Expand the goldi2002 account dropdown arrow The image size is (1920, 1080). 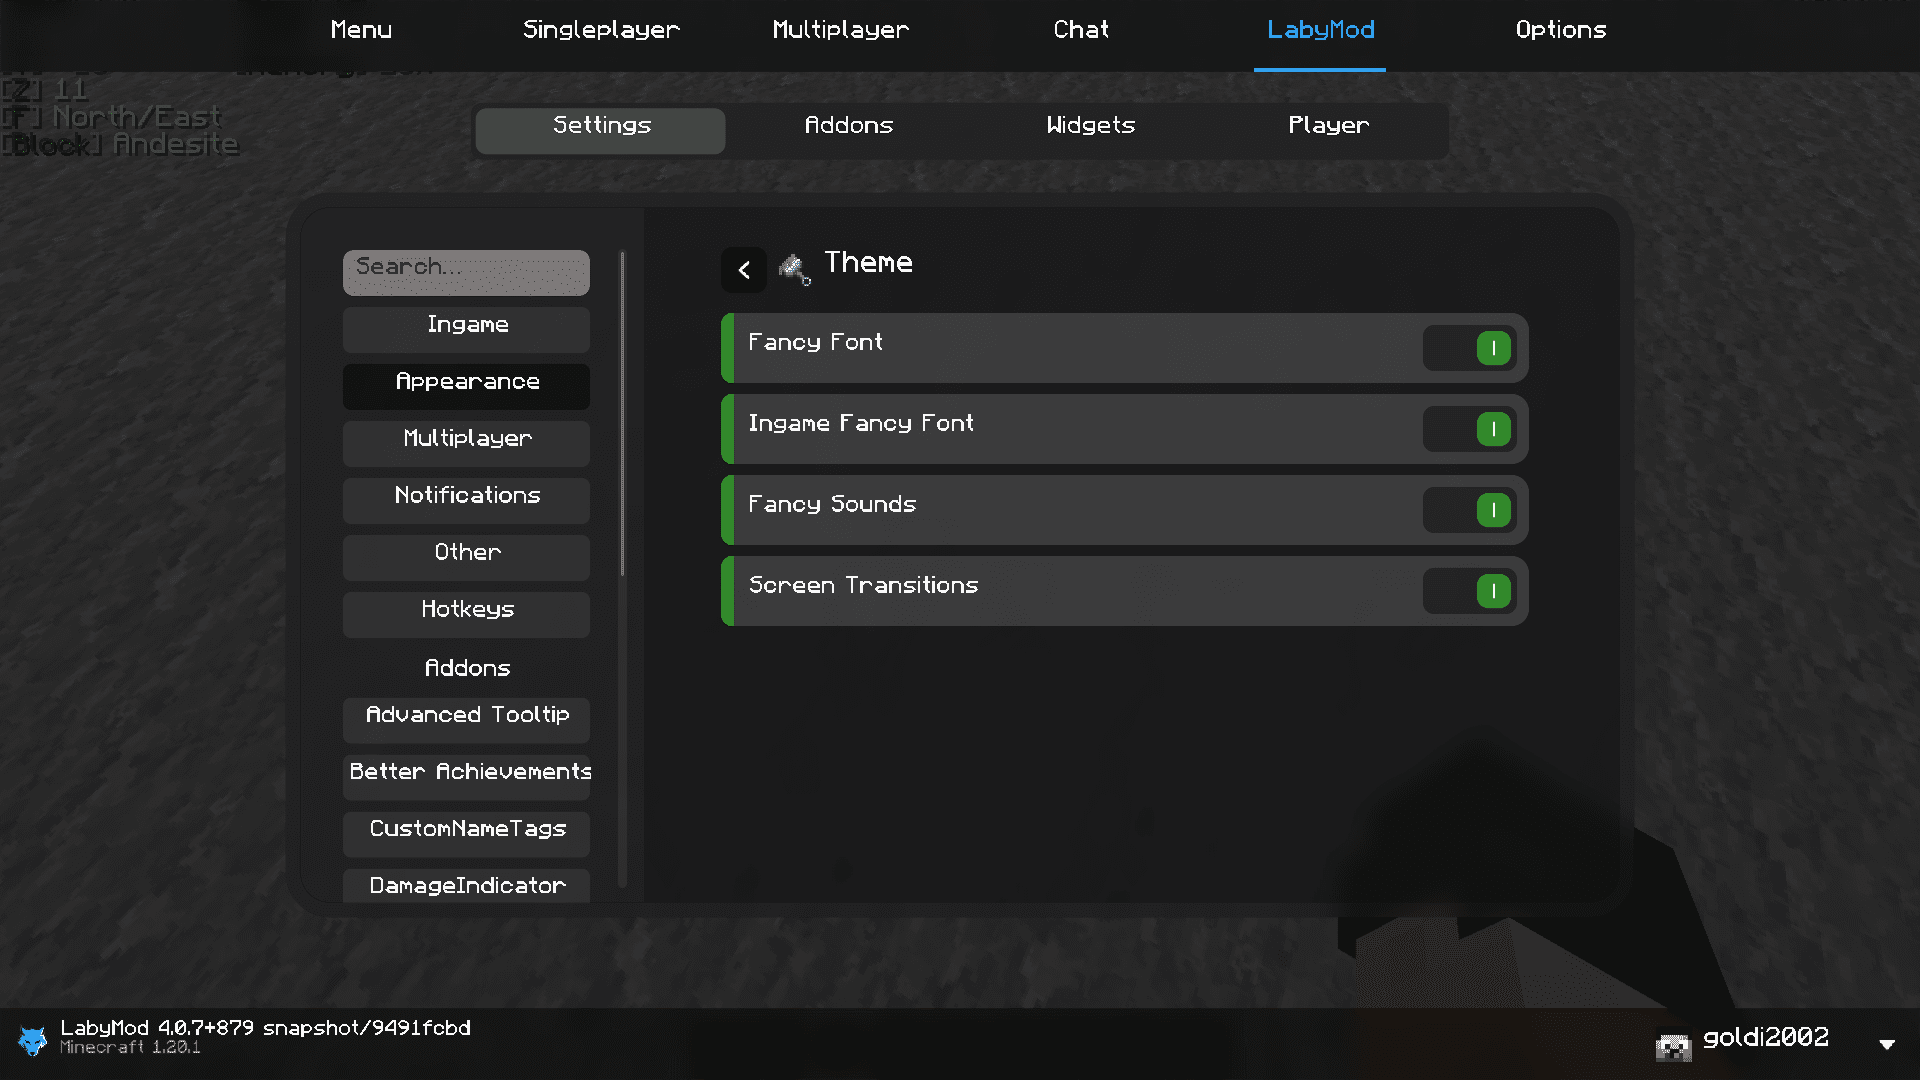[x=1887, y=1044]
